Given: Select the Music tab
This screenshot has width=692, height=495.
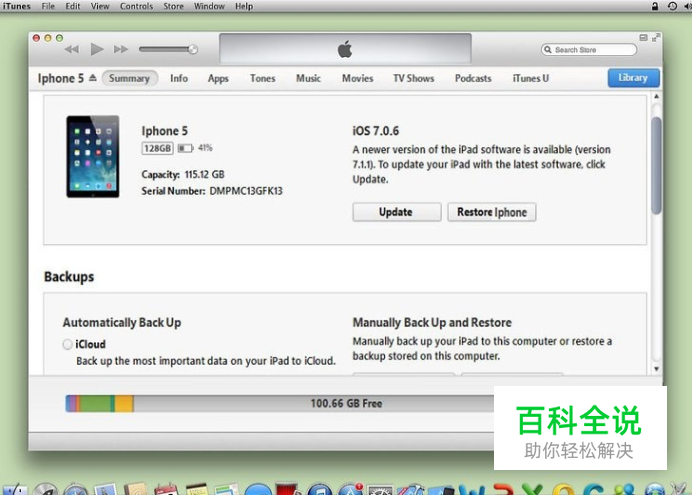Looking at the screenshot, I should coord(308,78).
